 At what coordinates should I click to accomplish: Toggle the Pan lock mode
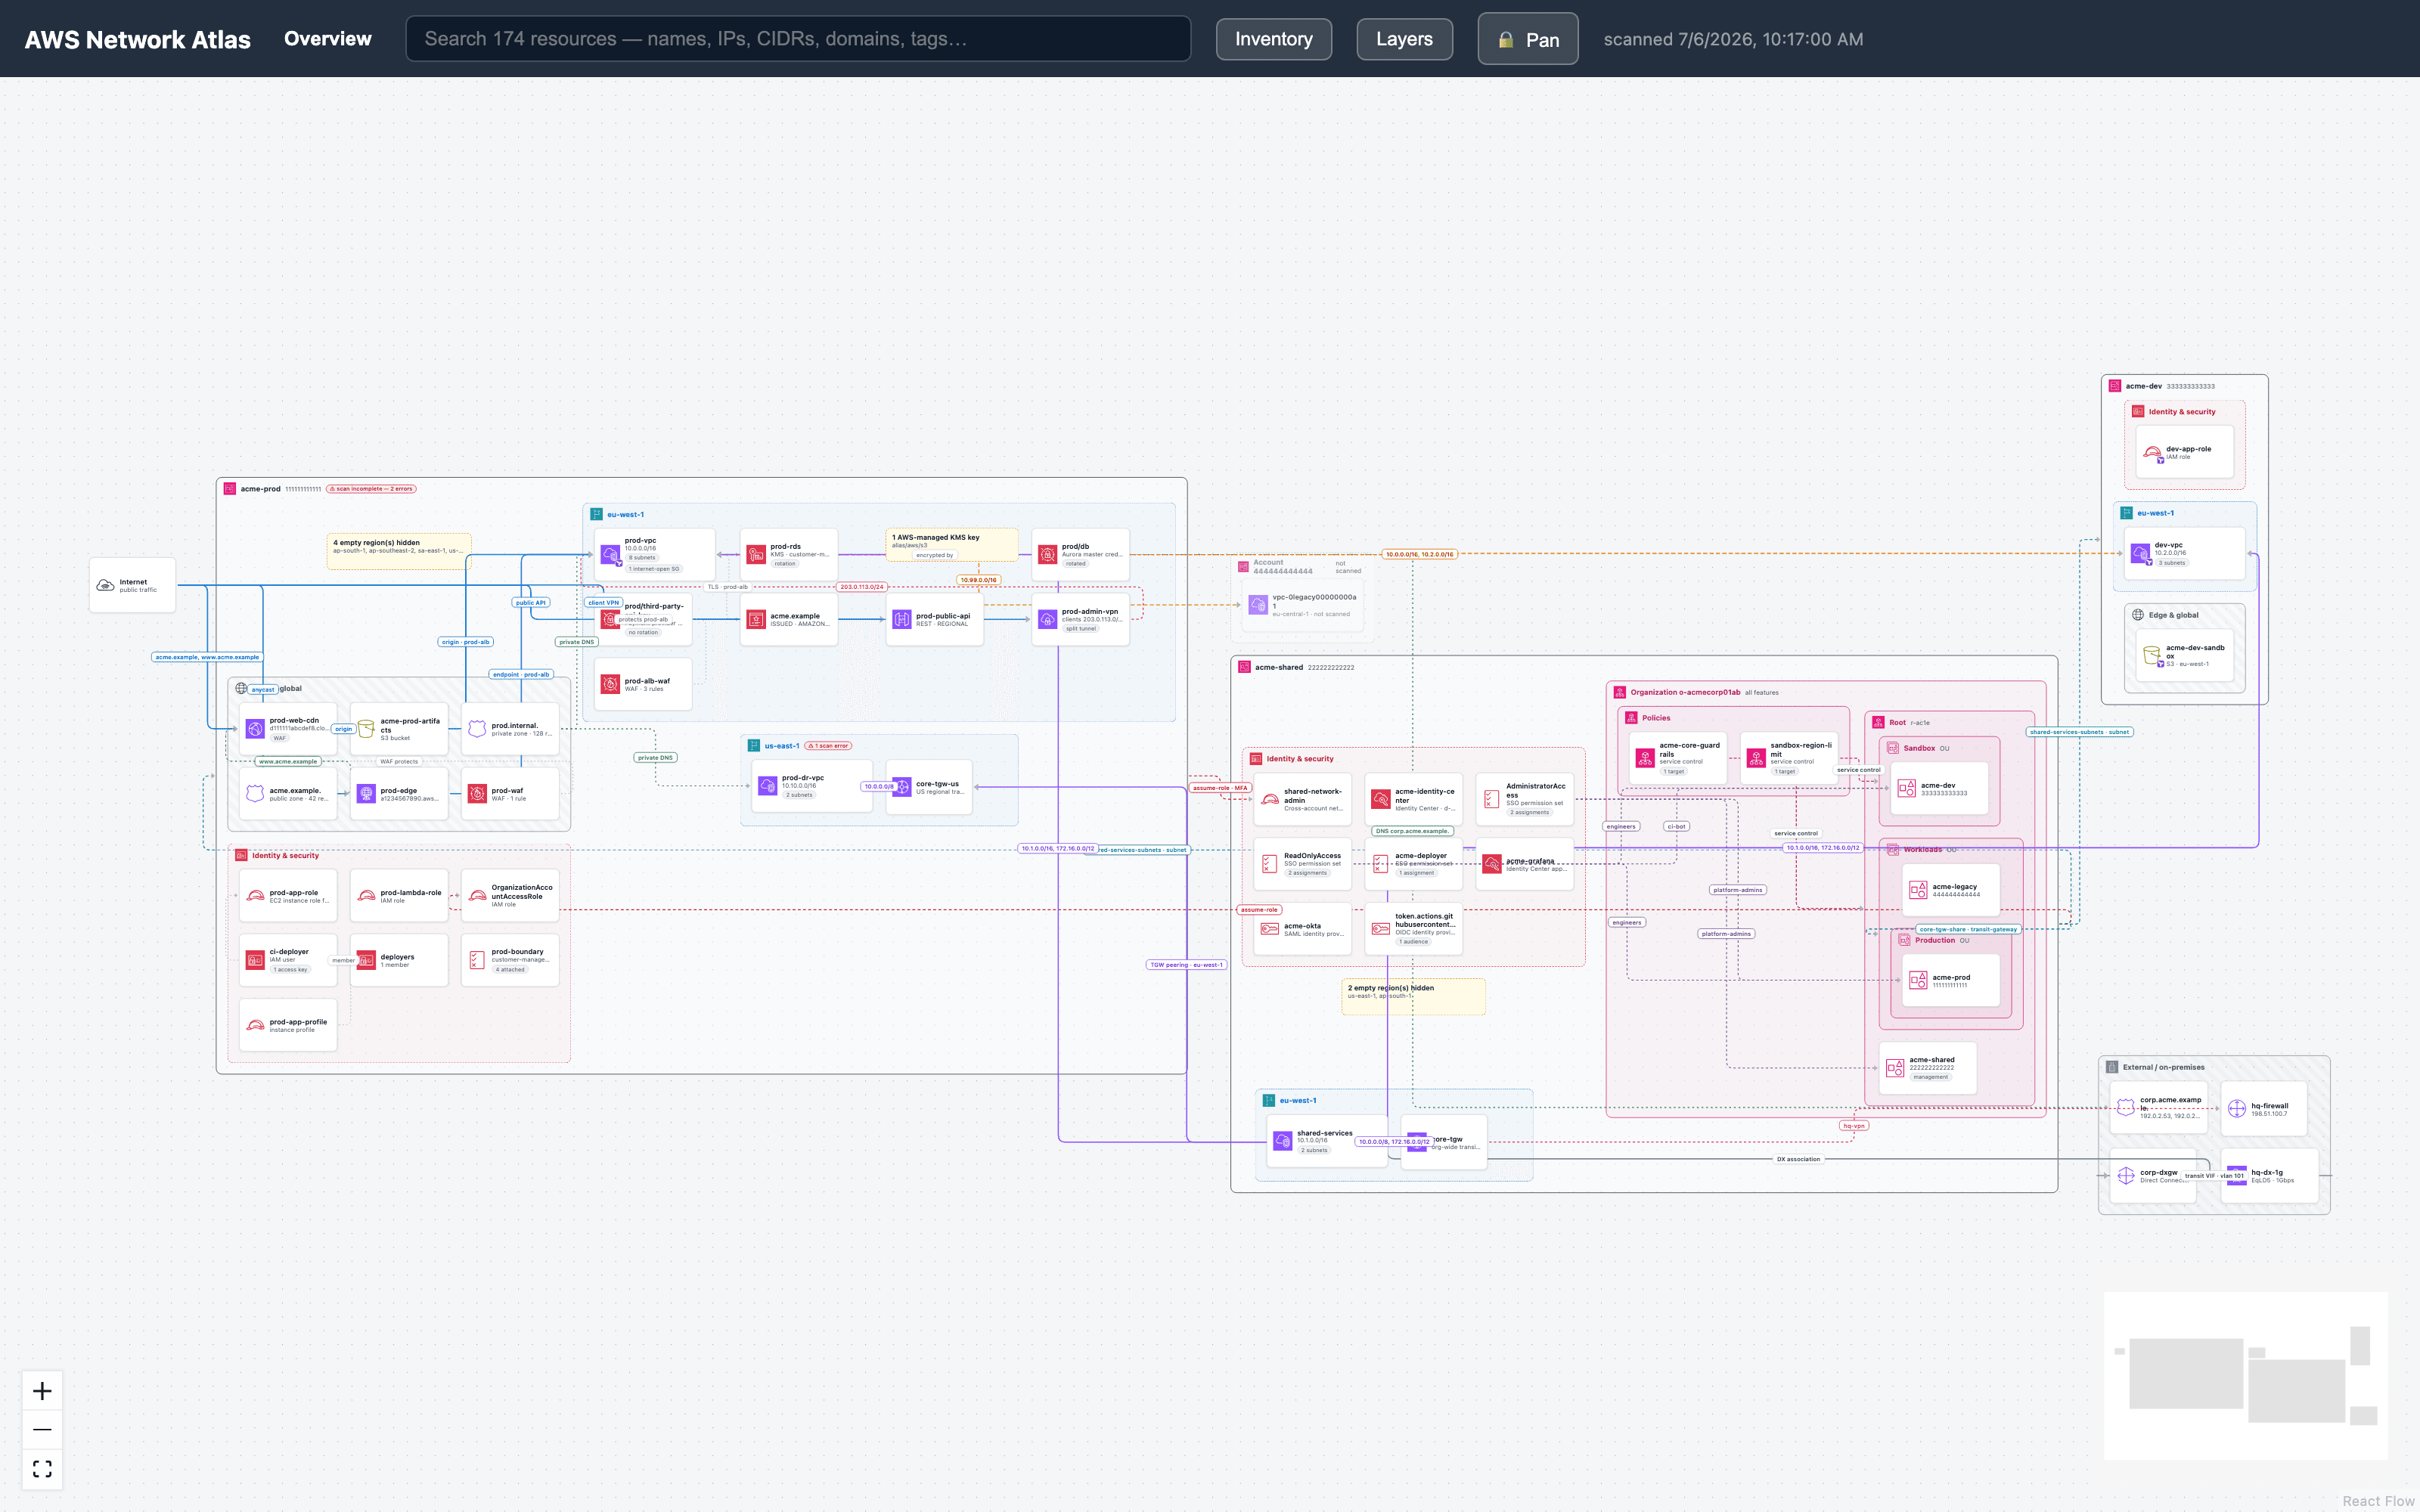click(1528, 39)
